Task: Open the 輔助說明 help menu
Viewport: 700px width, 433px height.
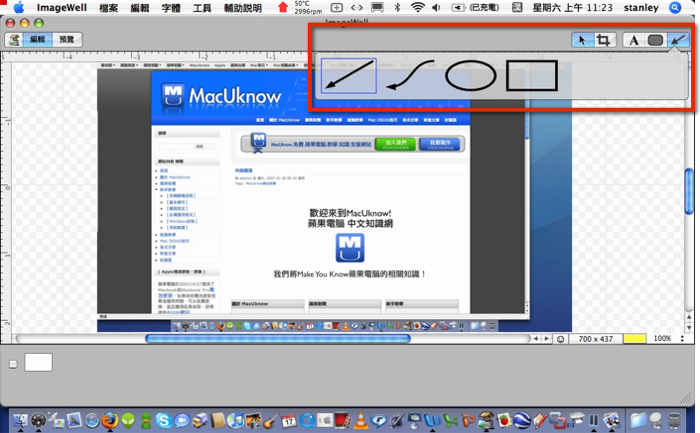Action: pyautogui.click(x=243, y=8)
